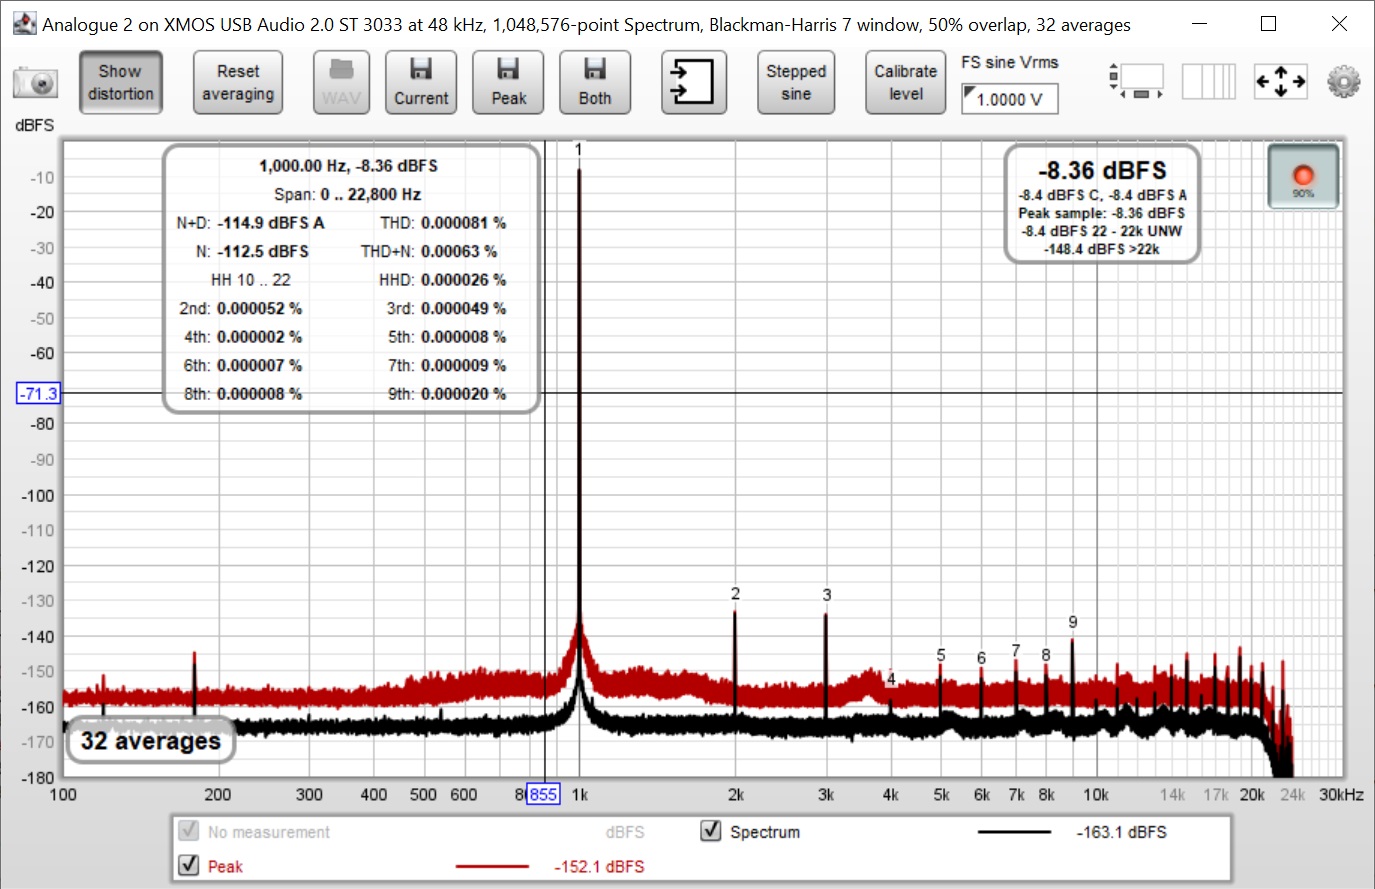
Task: Save the Peak trace
Action: pyautogui.click(x=508, y=83)
